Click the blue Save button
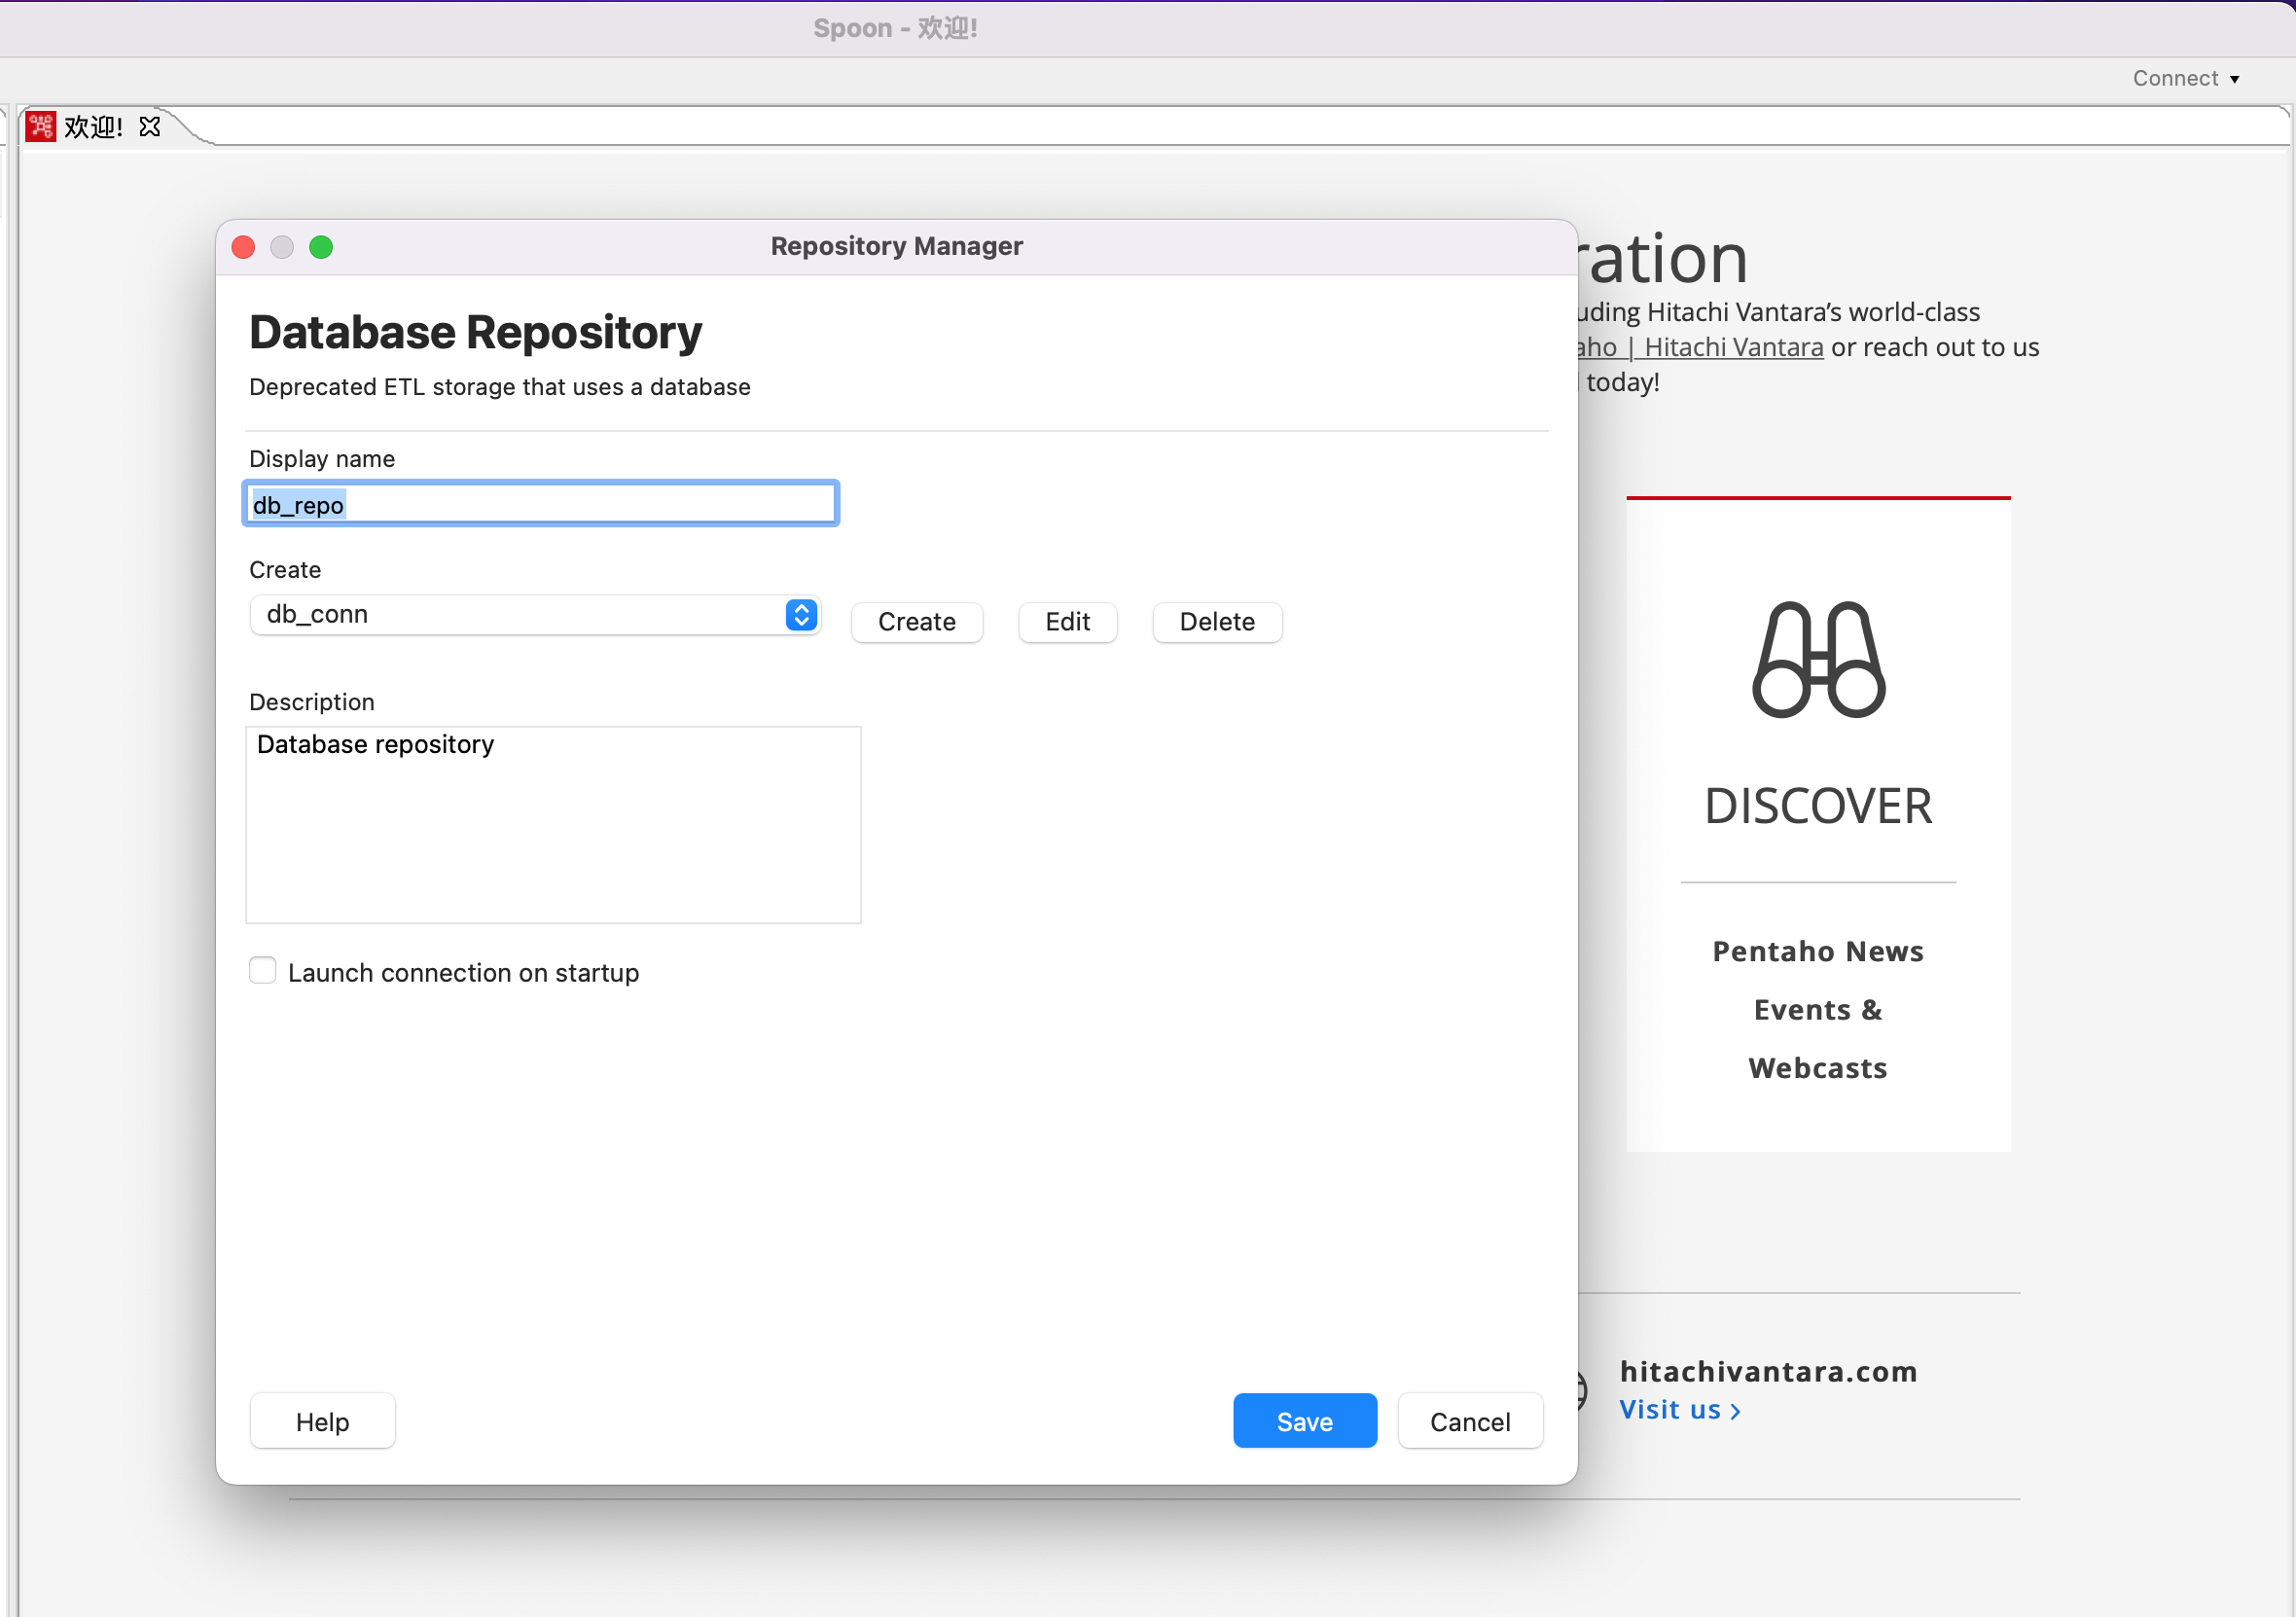 [1304, 1421]
